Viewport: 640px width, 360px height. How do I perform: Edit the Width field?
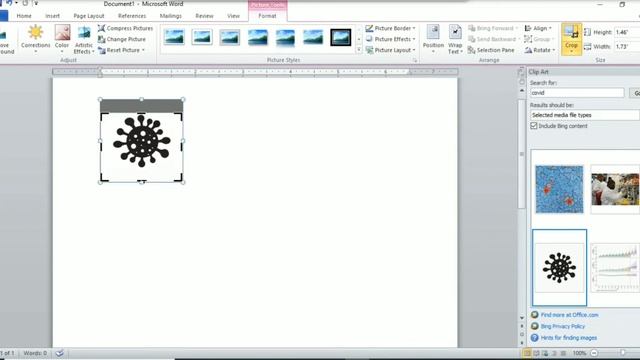tap(627, 47)
